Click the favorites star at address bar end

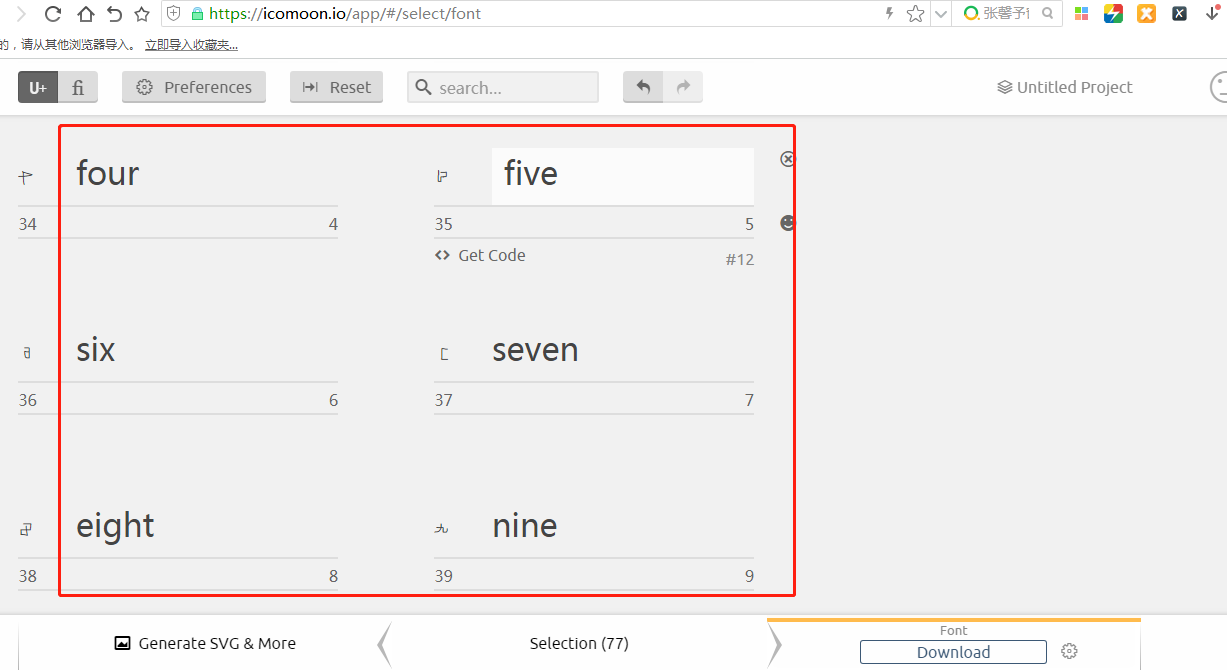coord(915,14)
